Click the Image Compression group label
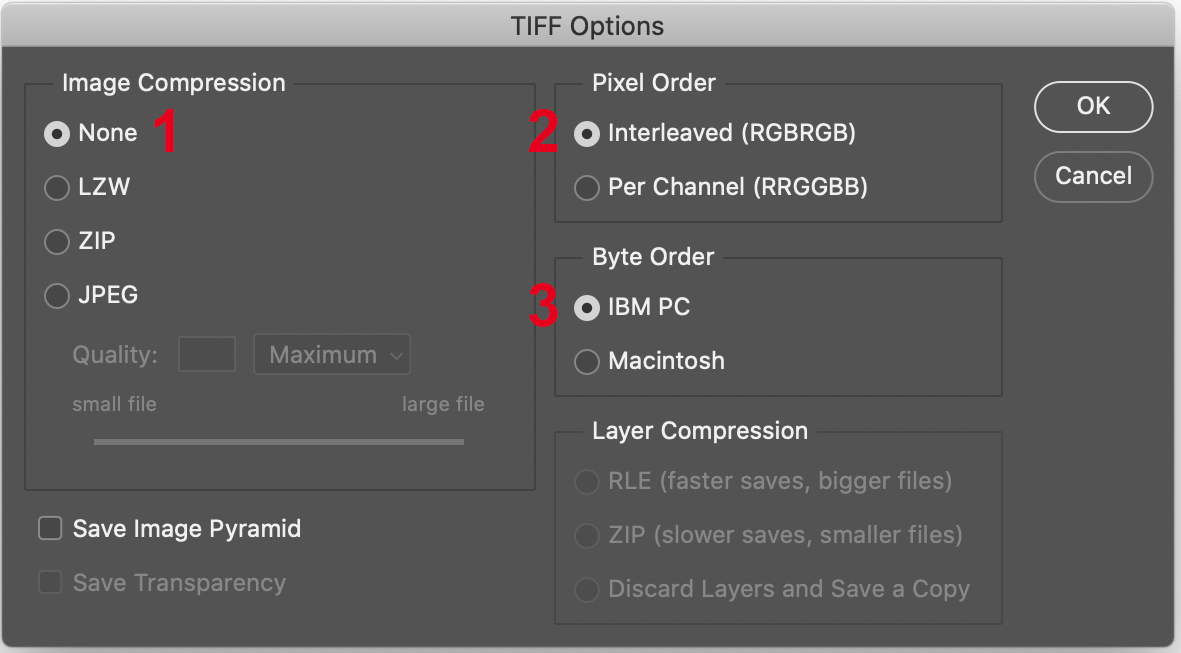The height and width of the screenshot is (653, 1181). 173,83
